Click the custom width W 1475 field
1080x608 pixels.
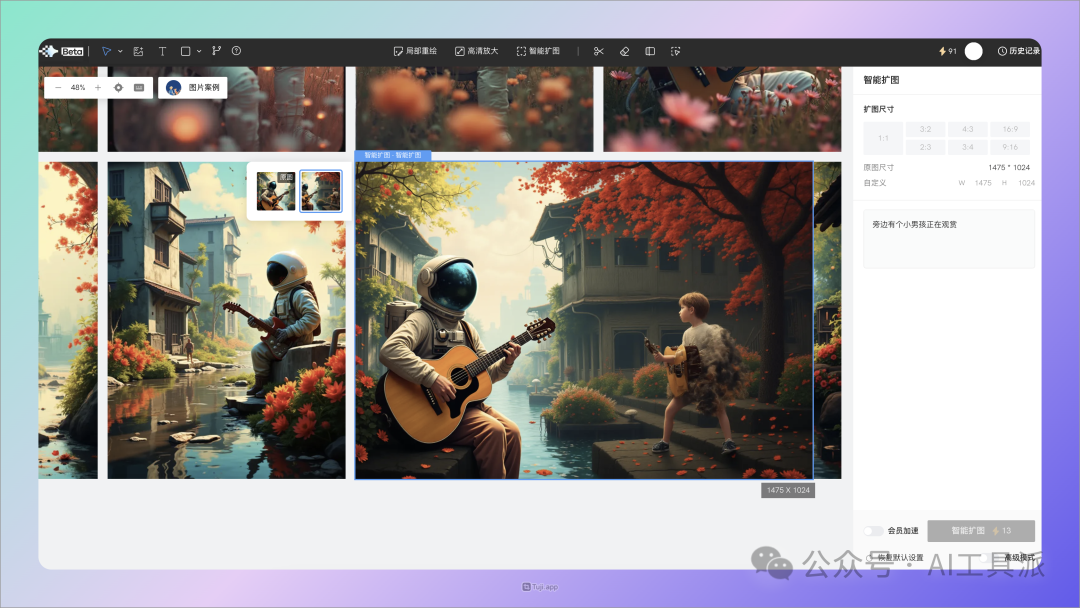coord(975,183)
